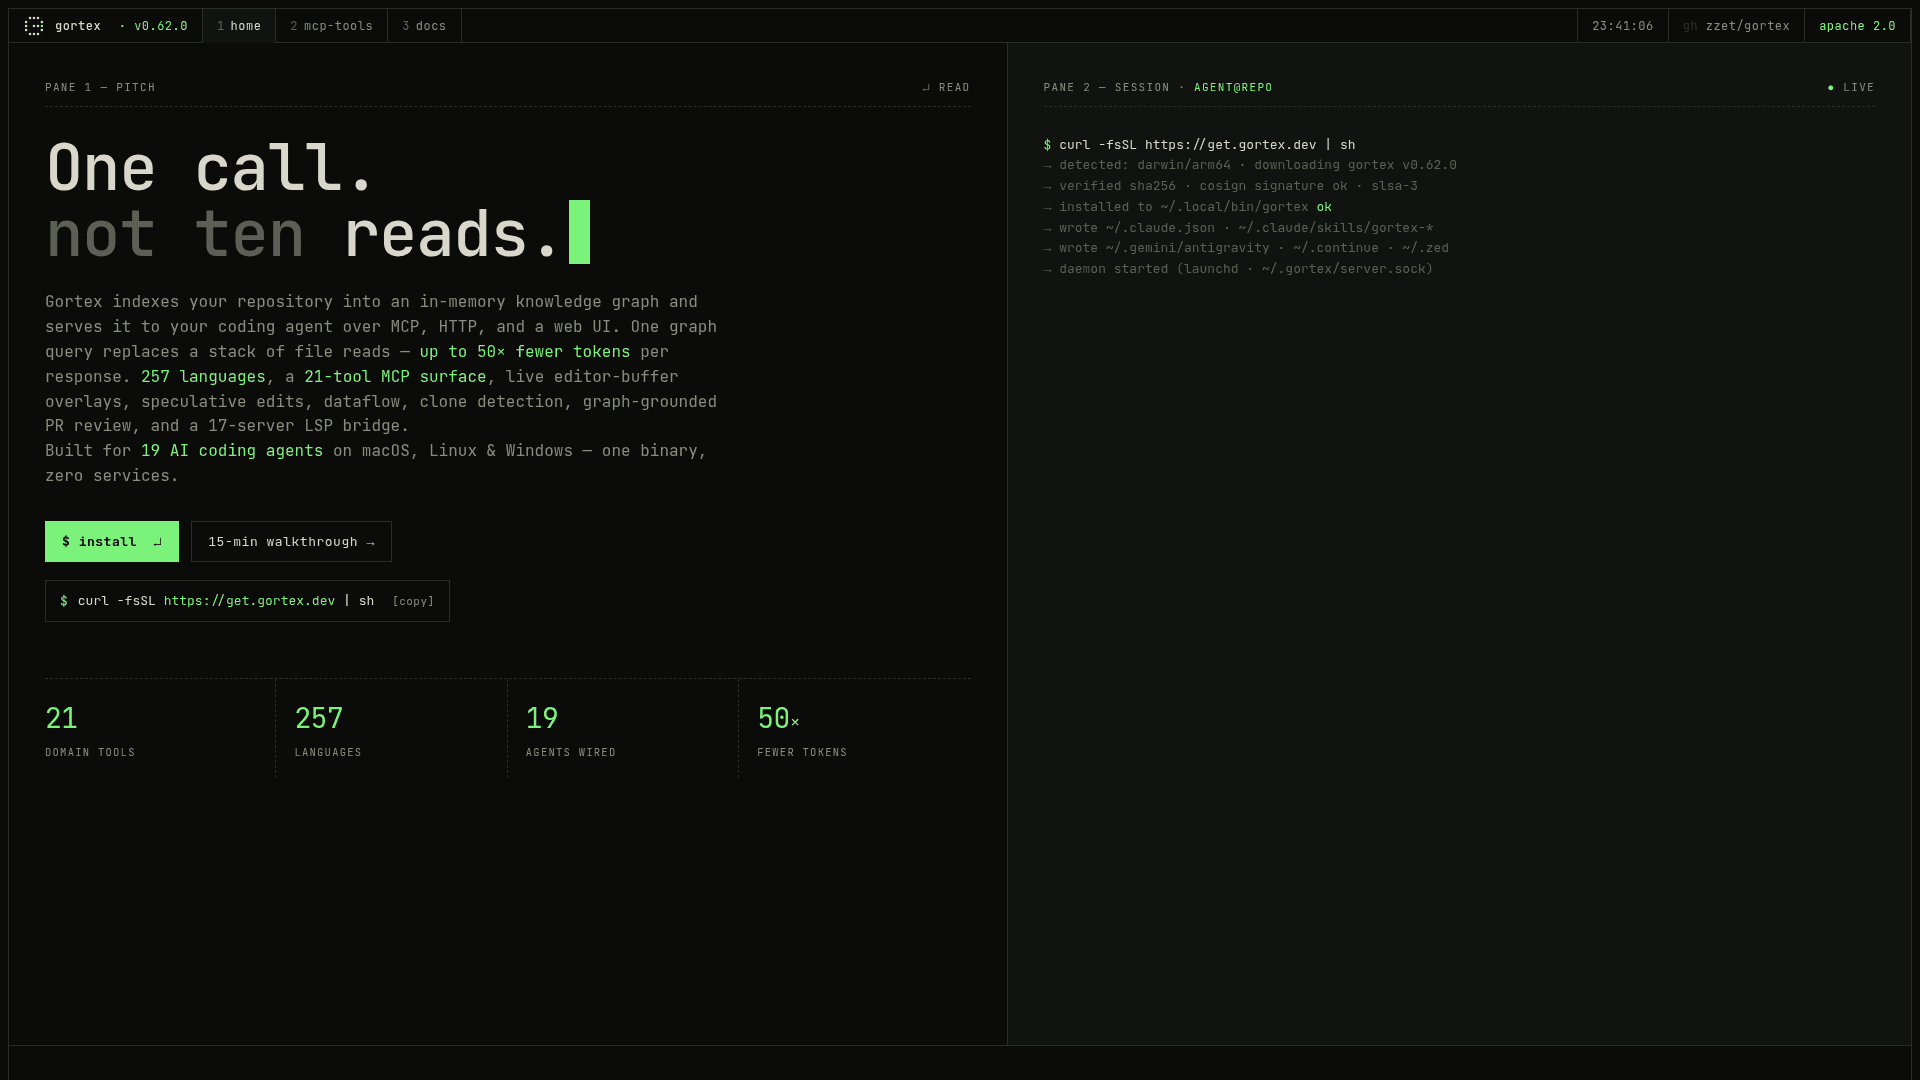Select the 19 AGENTS WIRED stat
The width and height of the screenshot is (1920, 1080).
click(623, 729)
